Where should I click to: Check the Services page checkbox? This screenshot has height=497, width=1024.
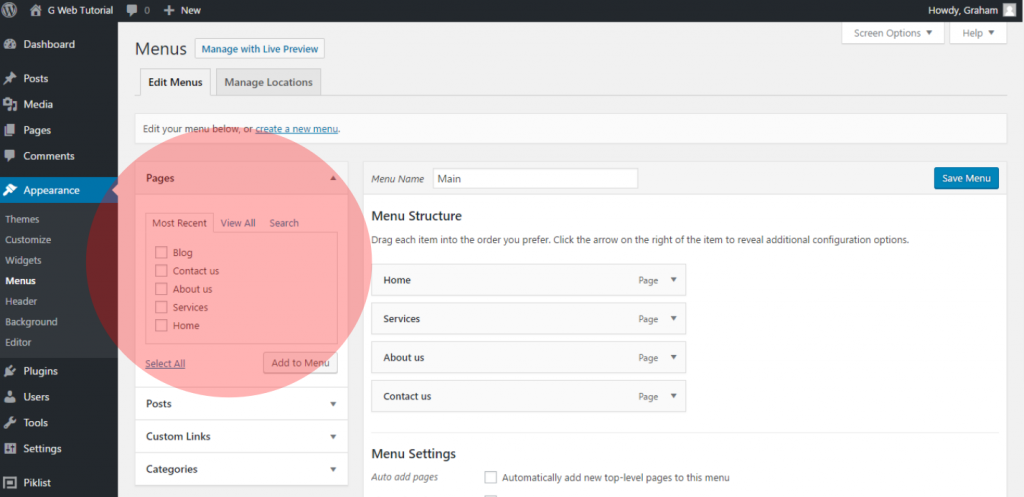(x=161, y=308)
